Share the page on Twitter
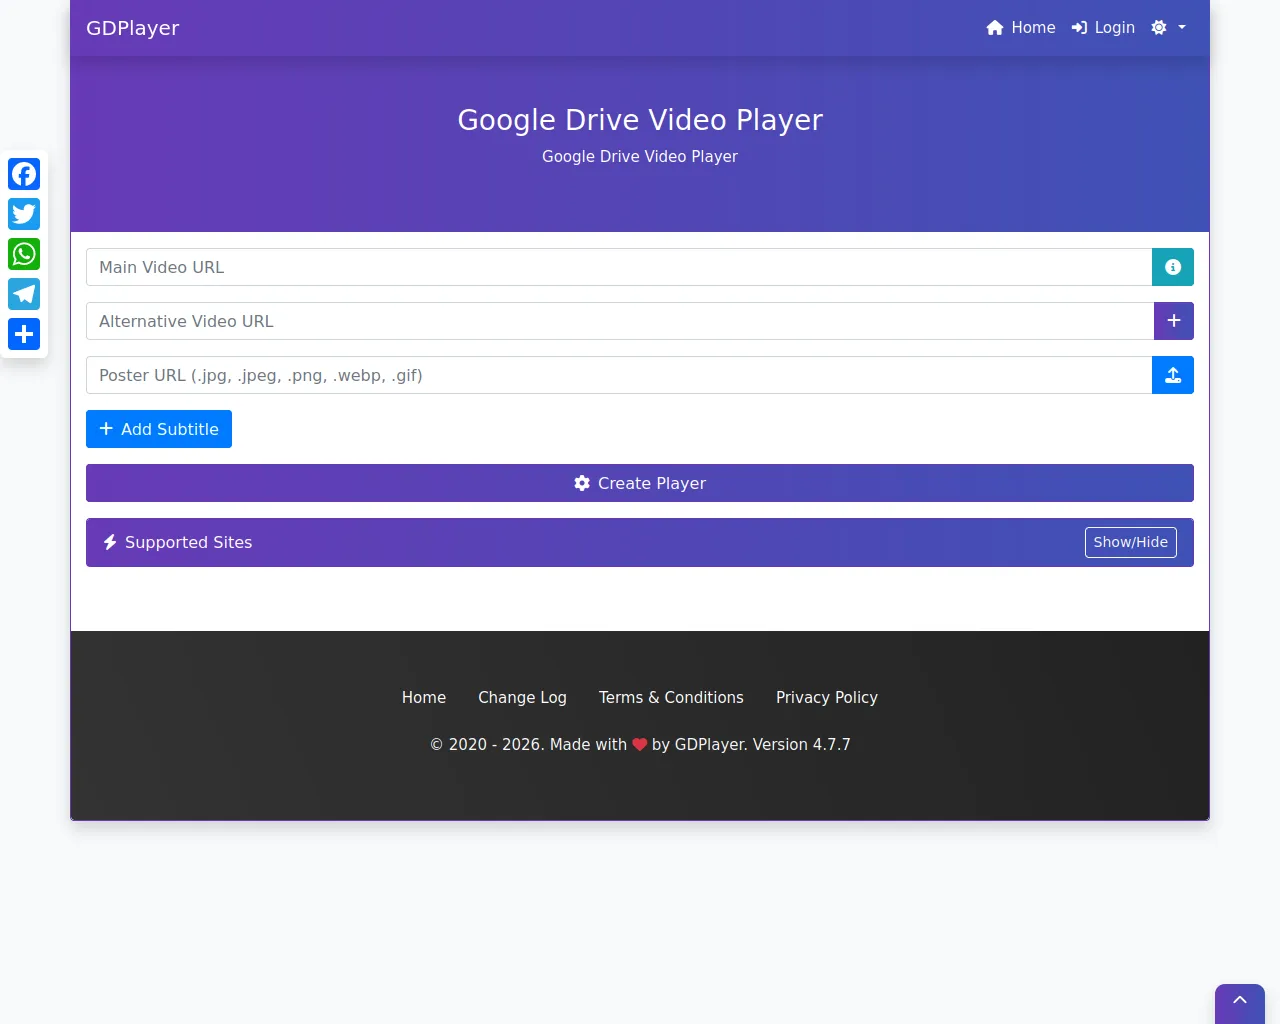 pos(24,214)
